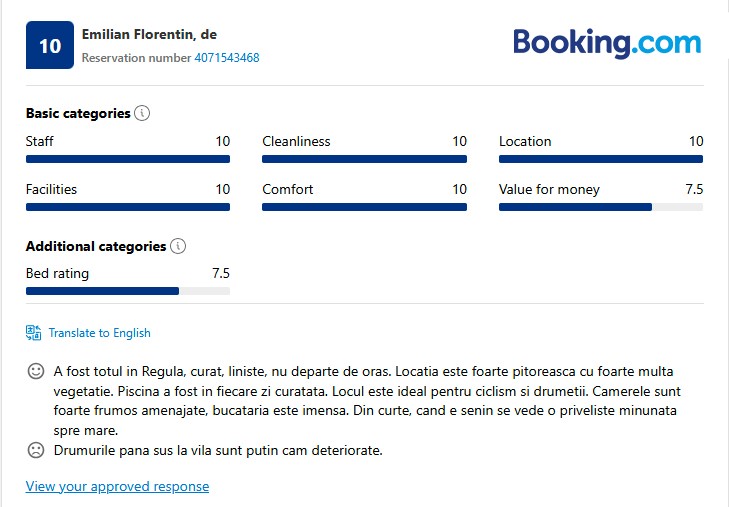Open reservation number 4071543468
The width and height of the screenshot is (729, 507).
[x=226, y=58]
